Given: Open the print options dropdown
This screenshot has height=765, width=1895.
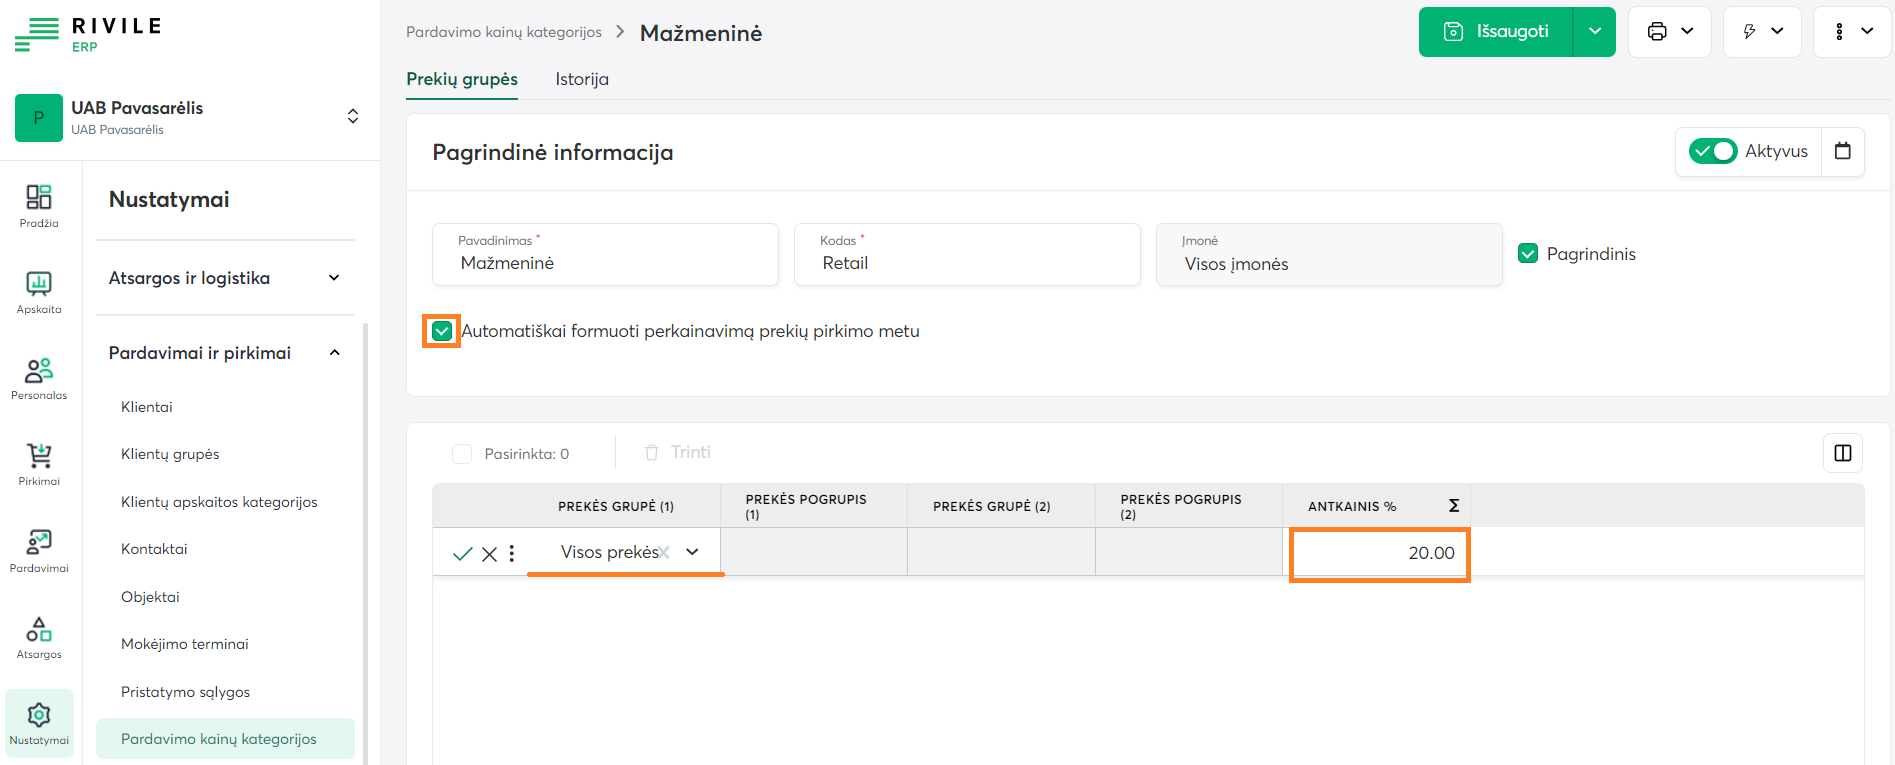Looking at the screenshot, I should tap(1669, 32).
